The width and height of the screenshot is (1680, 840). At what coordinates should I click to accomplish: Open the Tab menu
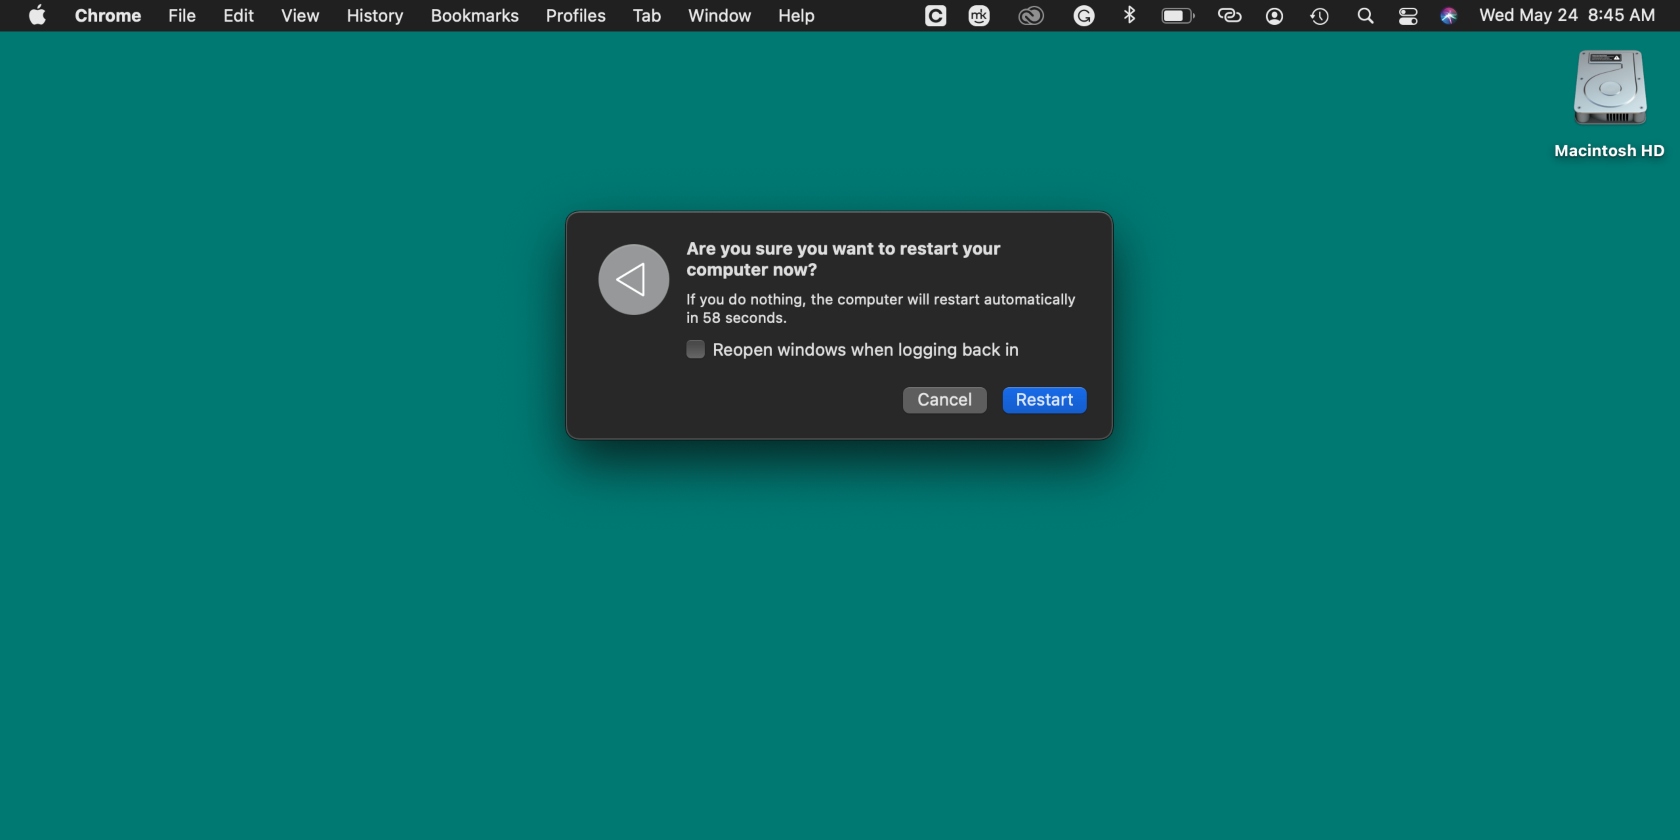point(647,15)
